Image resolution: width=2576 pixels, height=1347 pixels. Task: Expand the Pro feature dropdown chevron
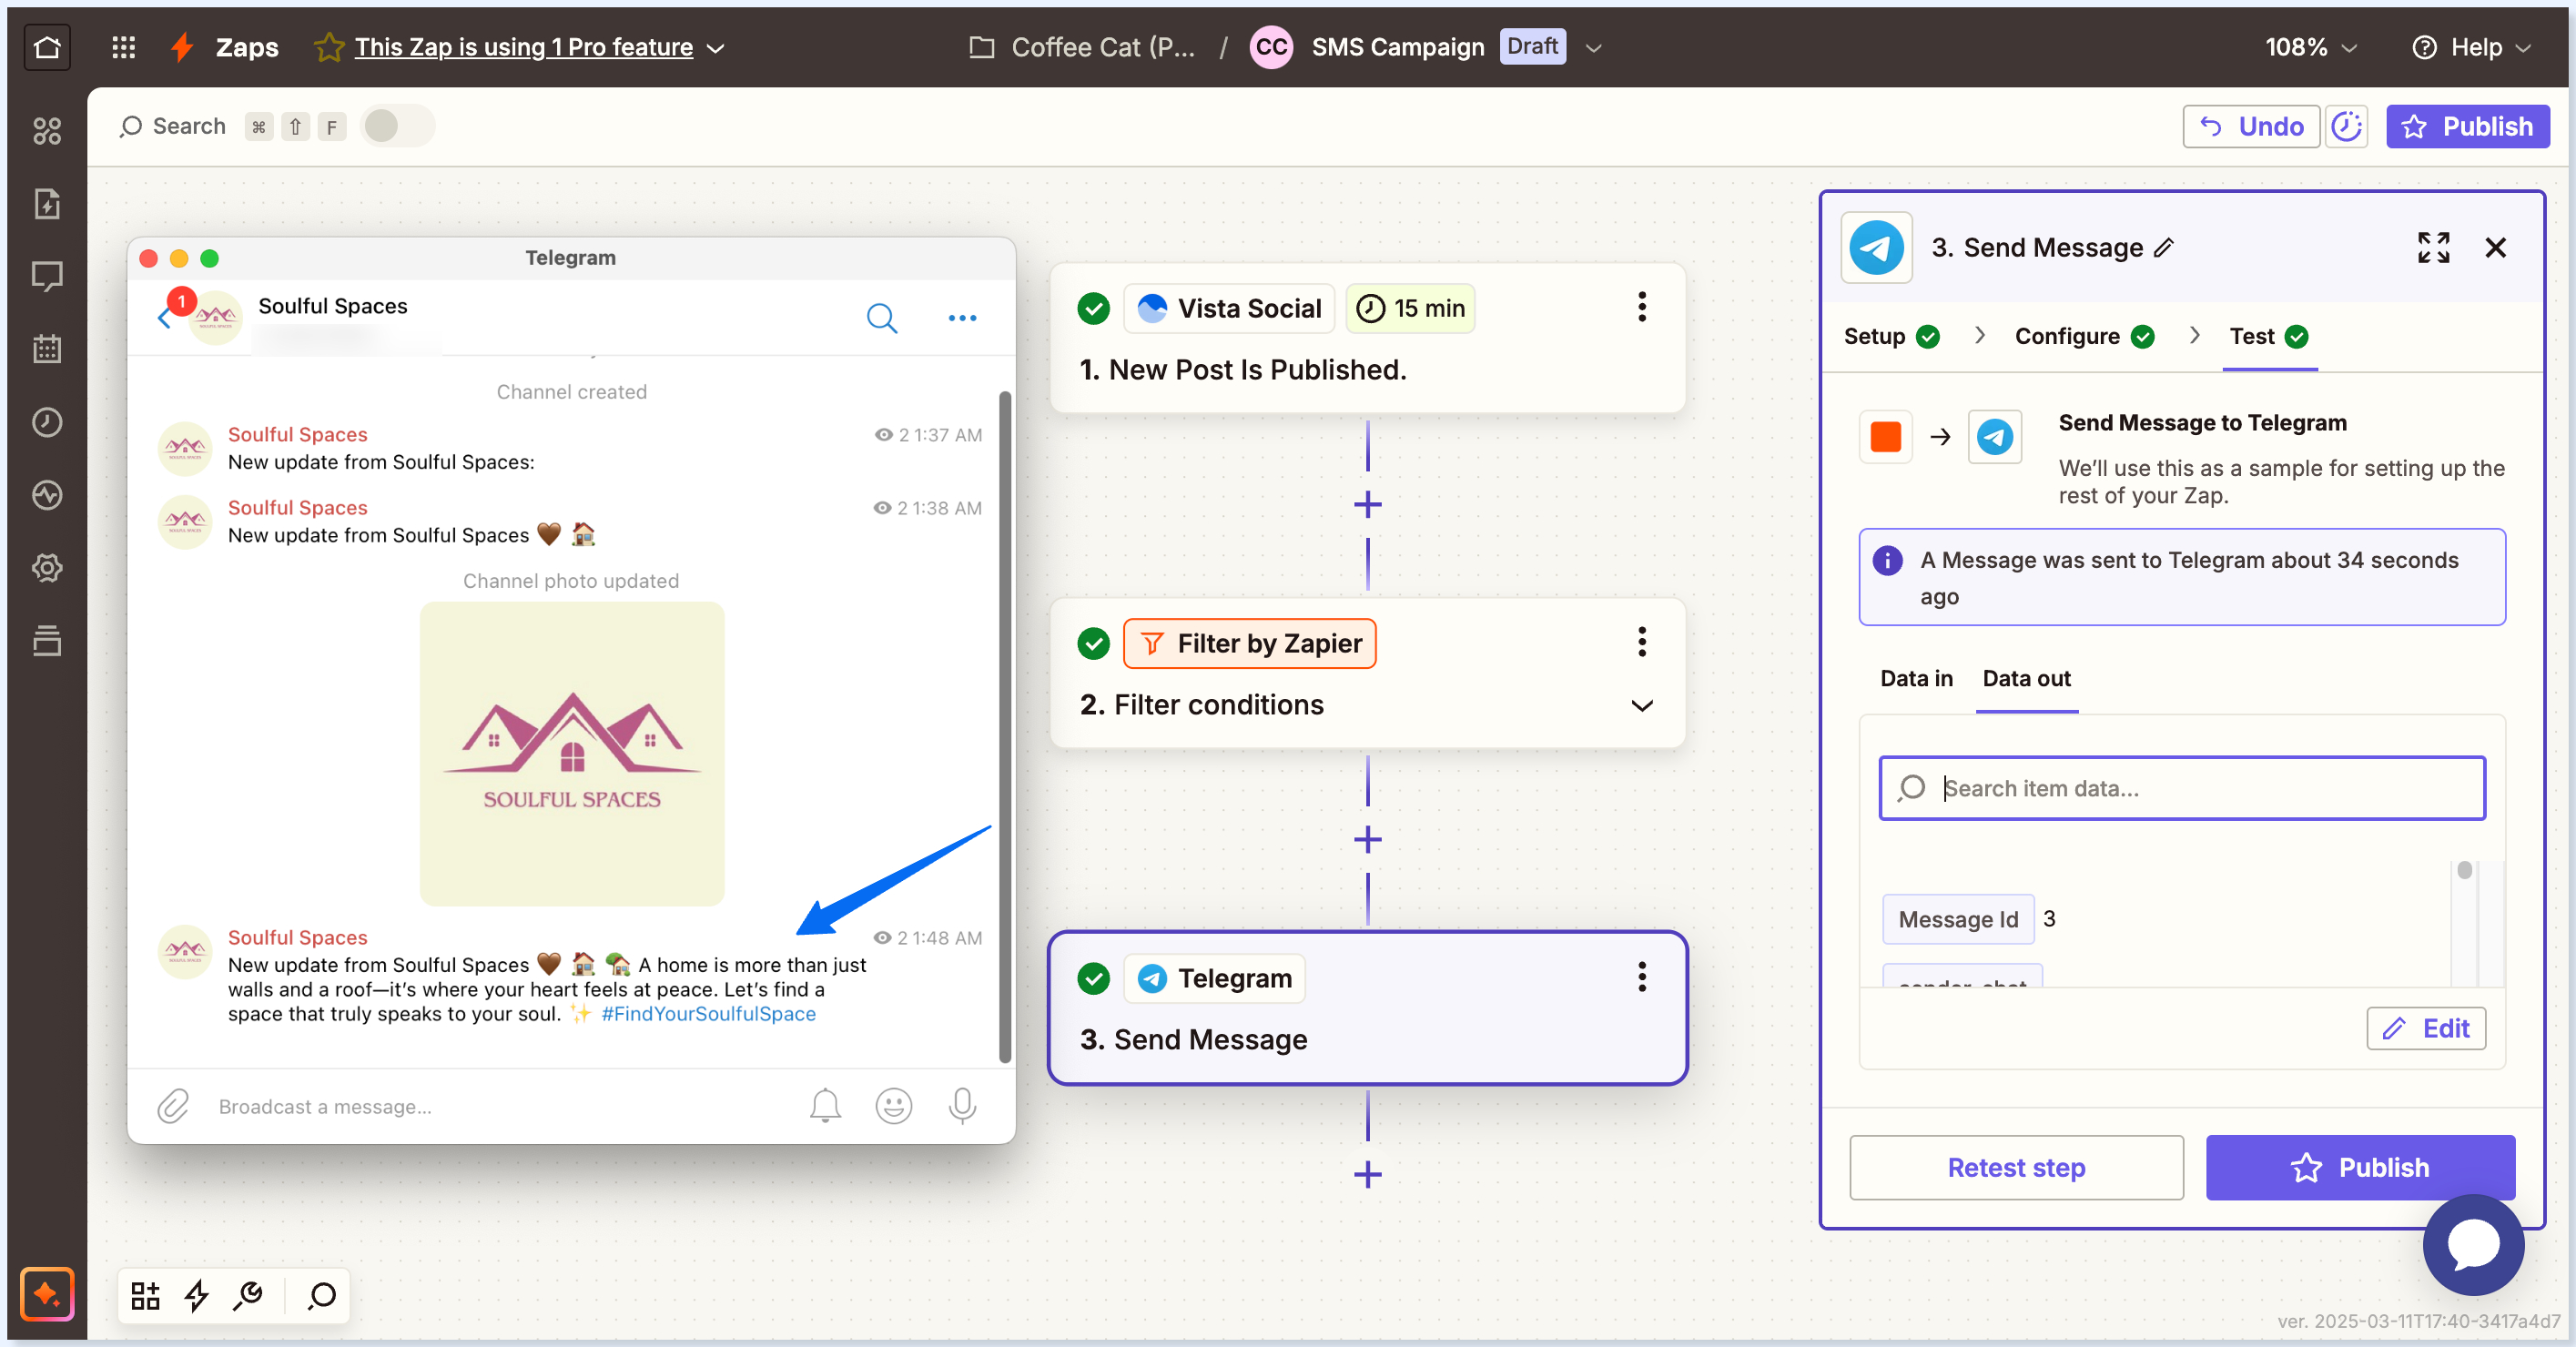[716, 48]
